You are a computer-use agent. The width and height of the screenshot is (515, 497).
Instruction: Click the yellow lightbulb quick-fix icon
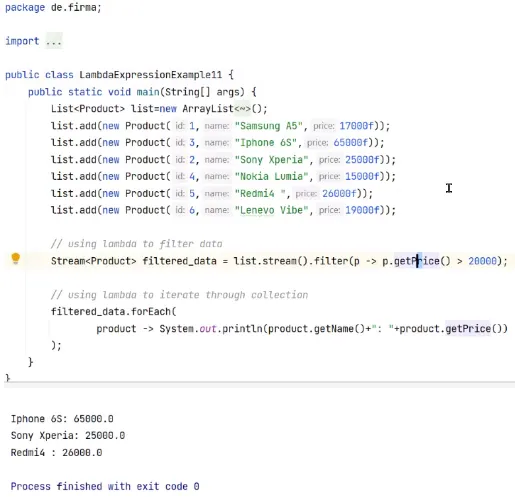pos(16,258)
